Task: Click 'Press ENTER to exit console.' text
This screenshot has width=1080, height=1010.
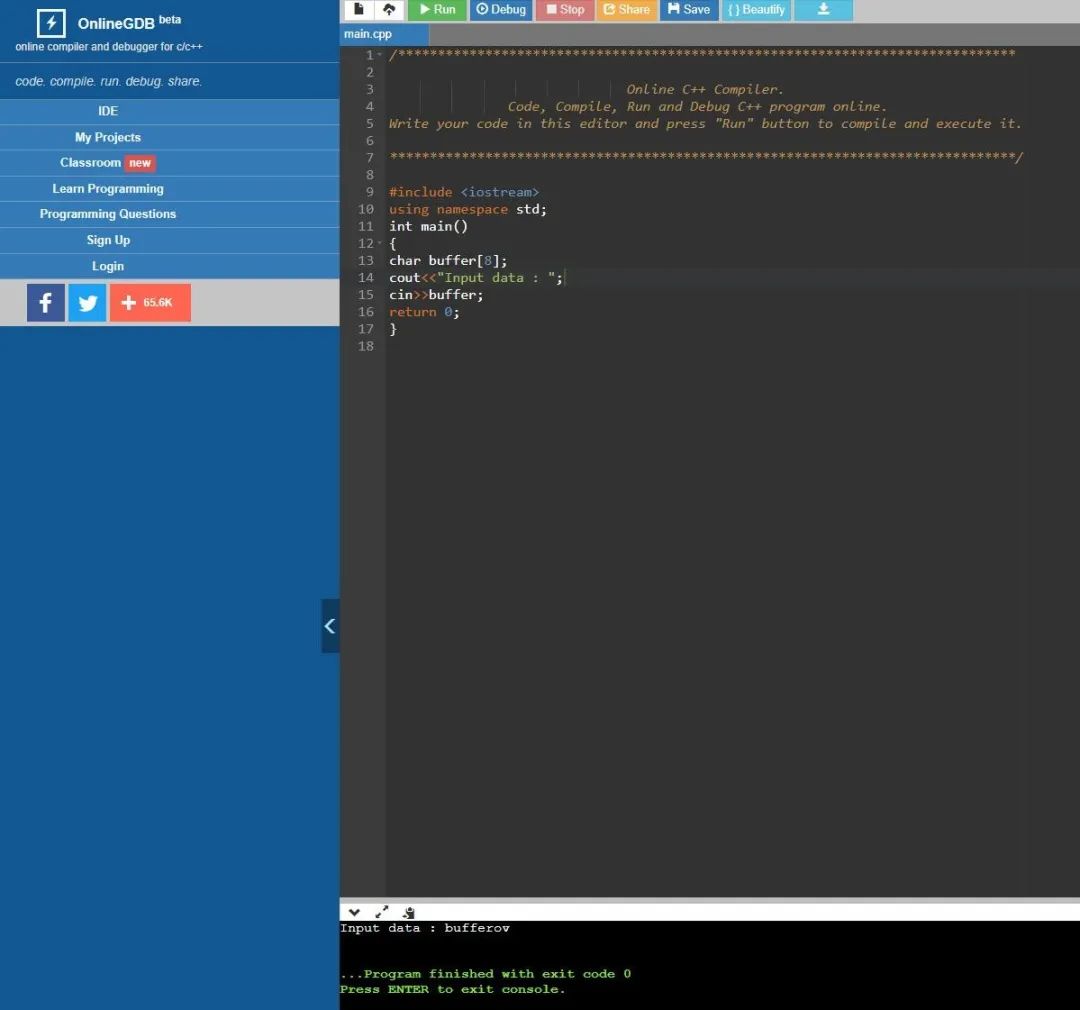Action: tap(452, 989)
